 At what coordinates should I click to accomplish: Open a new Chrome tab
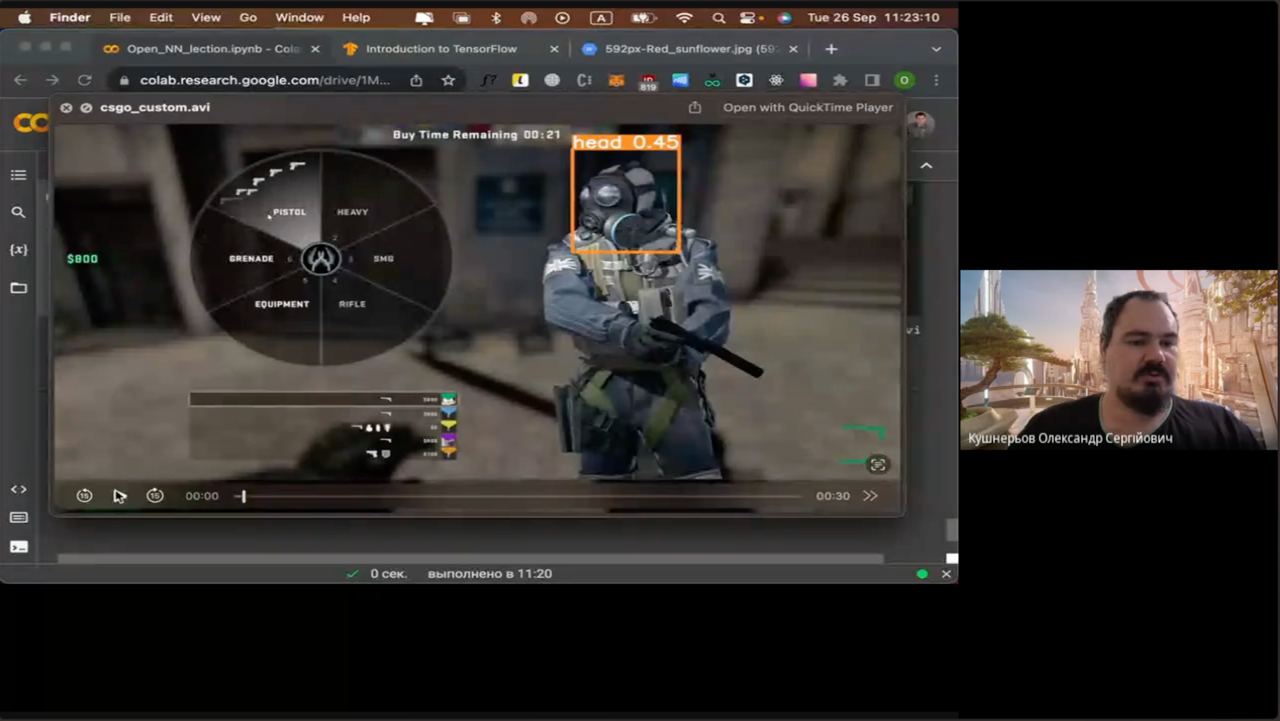831,49
